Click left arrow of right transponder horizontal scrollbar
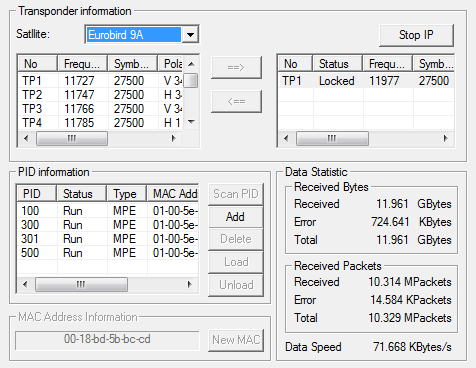 pyautogui.click(x=286, y=138)
